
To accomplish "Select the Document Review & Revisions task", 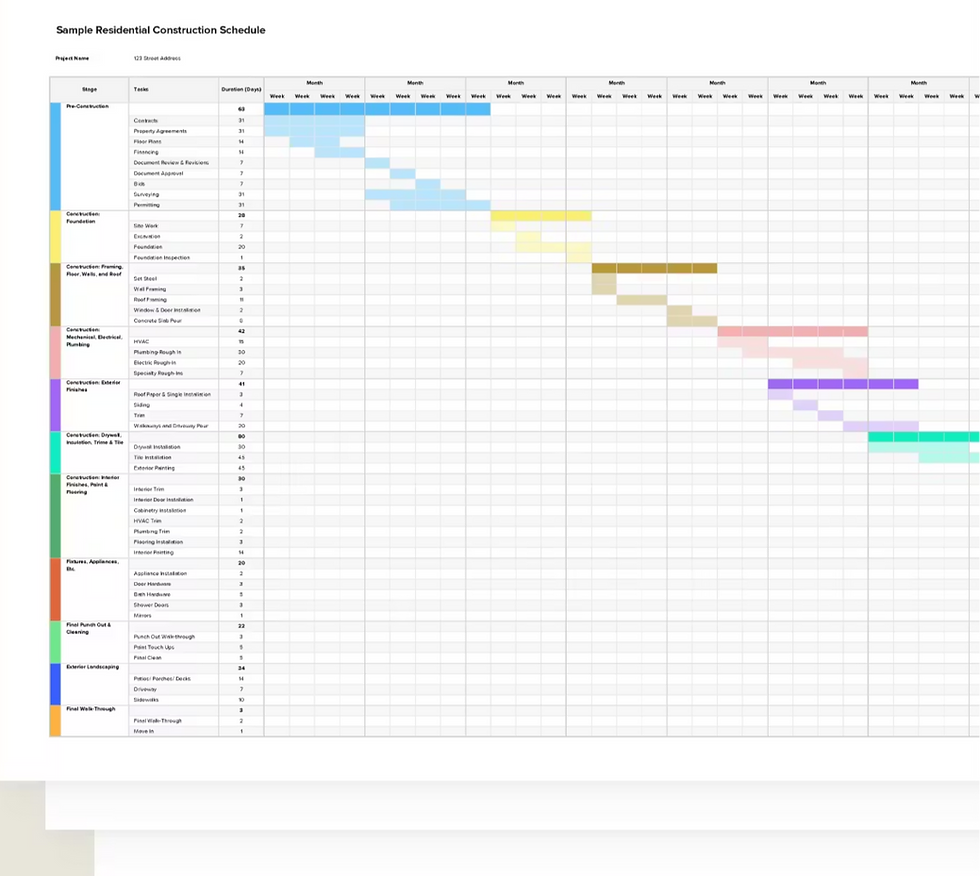I will coord(171,162).
